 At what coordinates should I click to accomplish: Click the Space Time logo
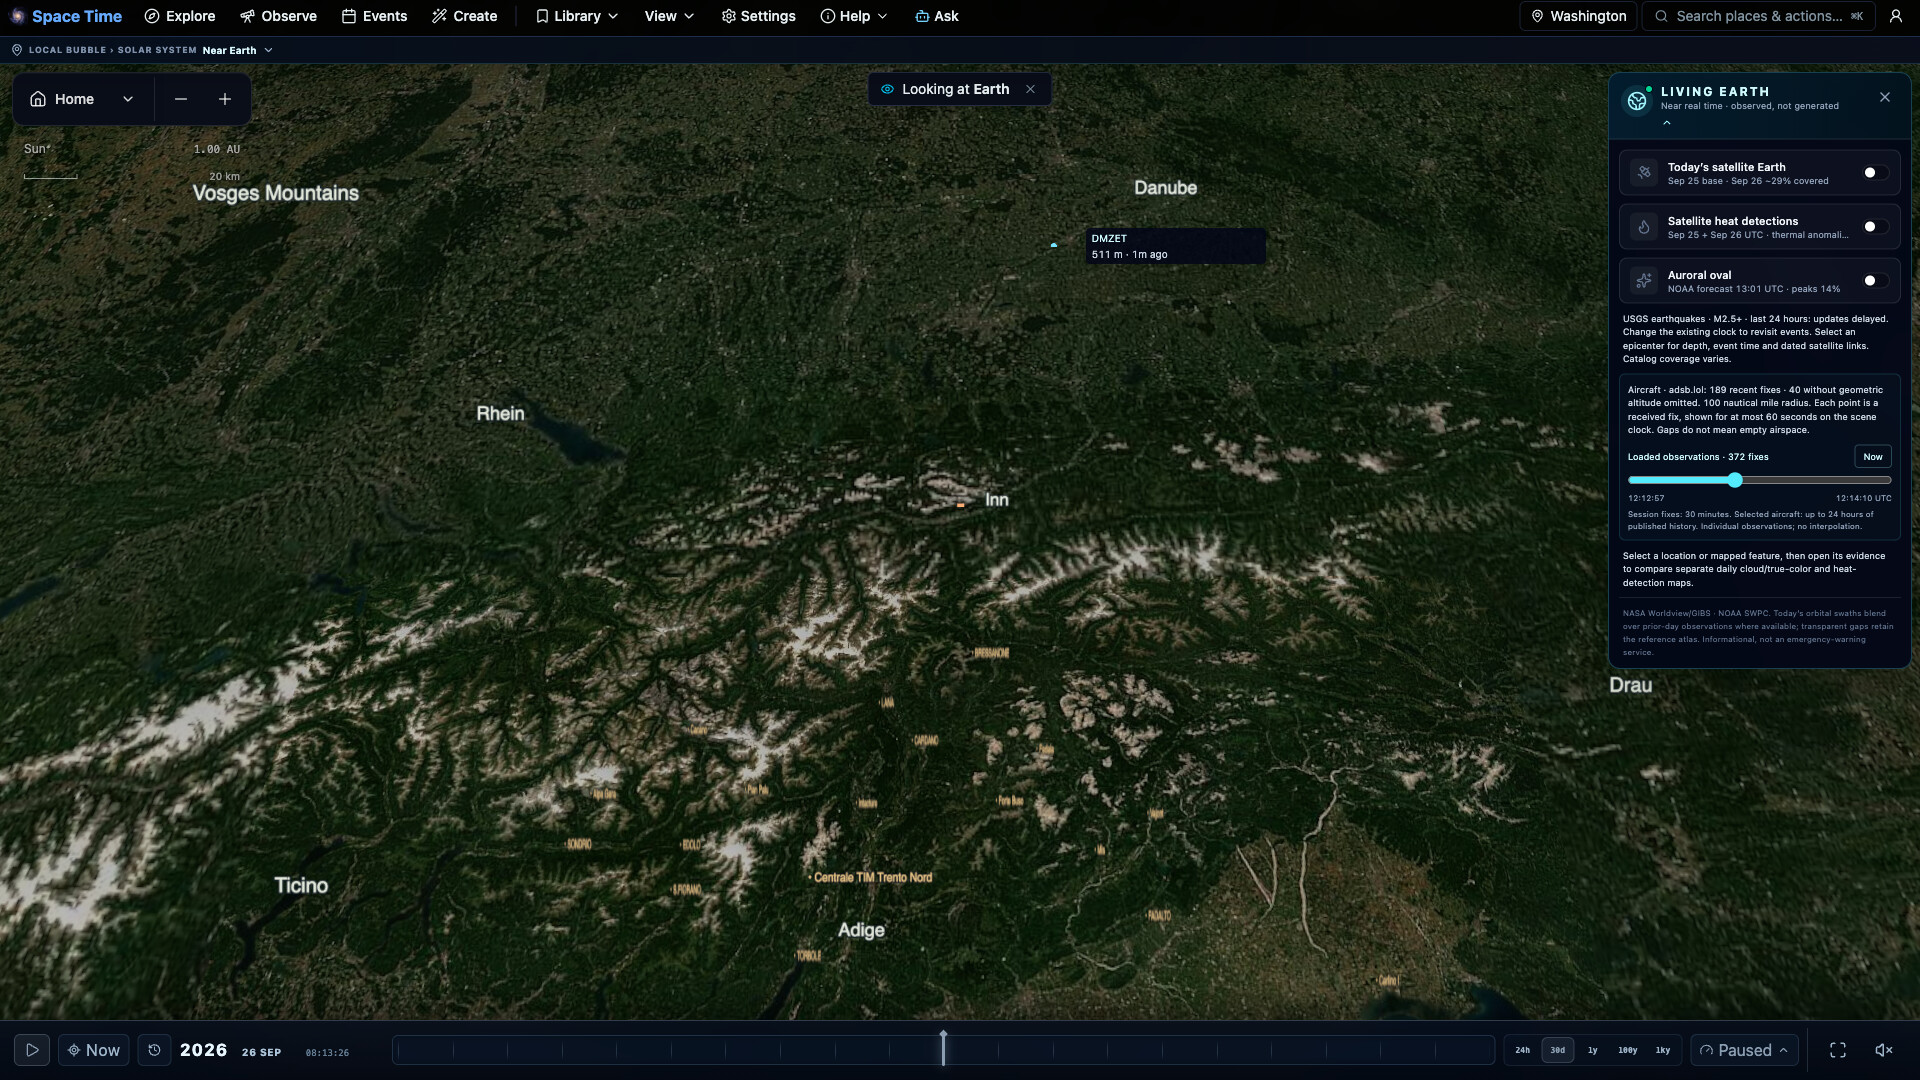pyautogui.click(x=65, y=16)
